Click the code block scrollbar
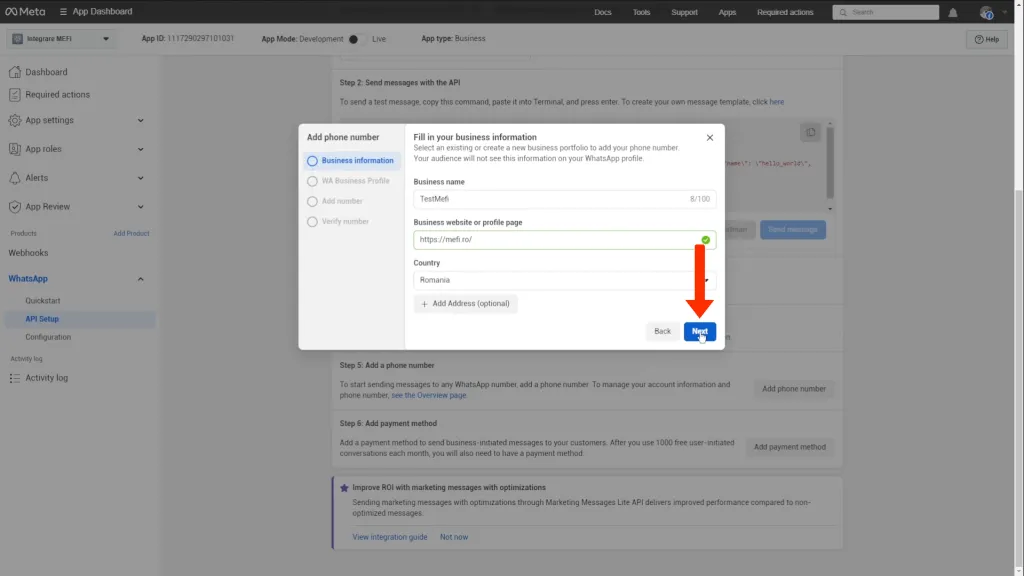The width and height of the screenshot is (1024, 576). click(830, 163)
